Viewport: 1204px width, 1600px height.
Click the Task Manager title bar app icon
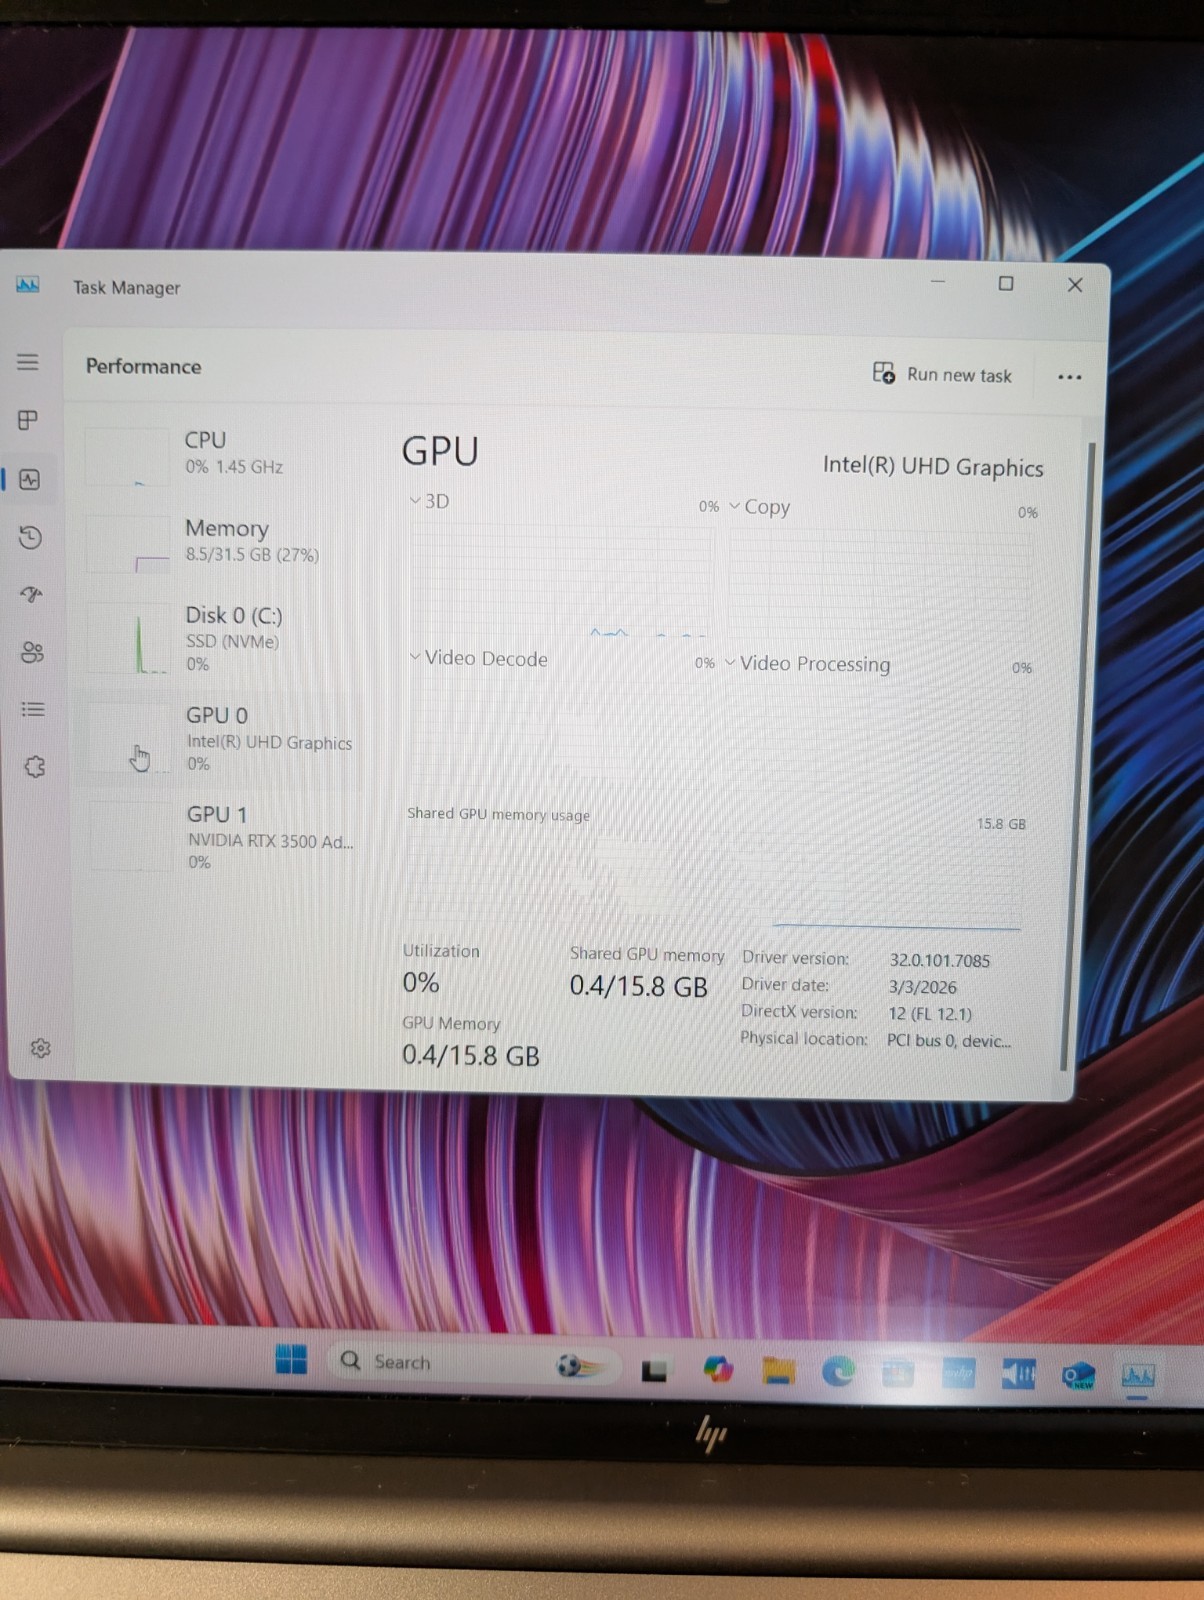click(x=28, y=286)
